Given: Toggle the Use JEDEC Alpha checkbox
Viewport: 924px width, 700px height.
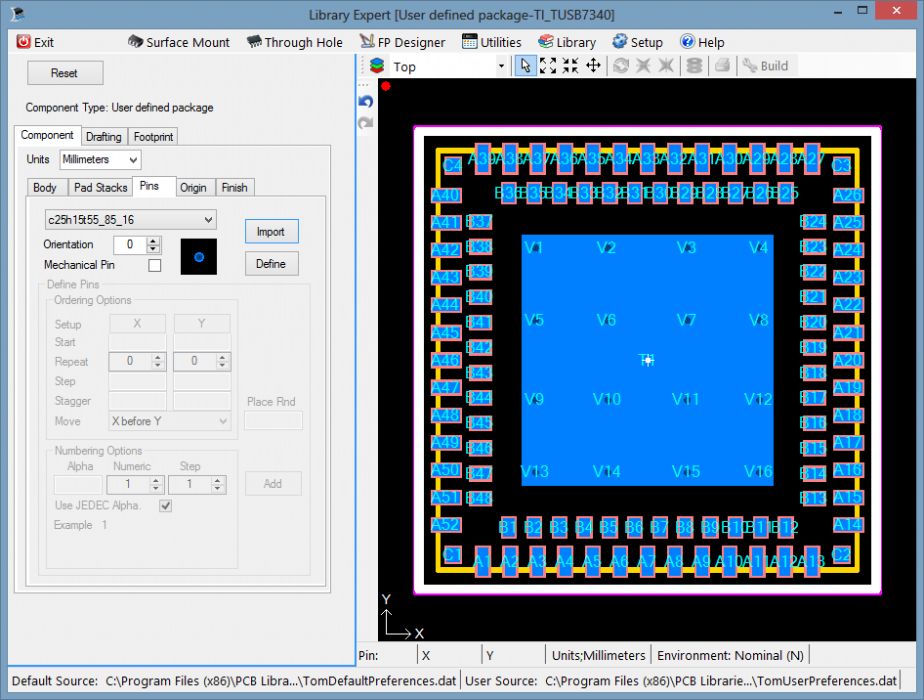Looking at the screenshot, I should point(166,506).
